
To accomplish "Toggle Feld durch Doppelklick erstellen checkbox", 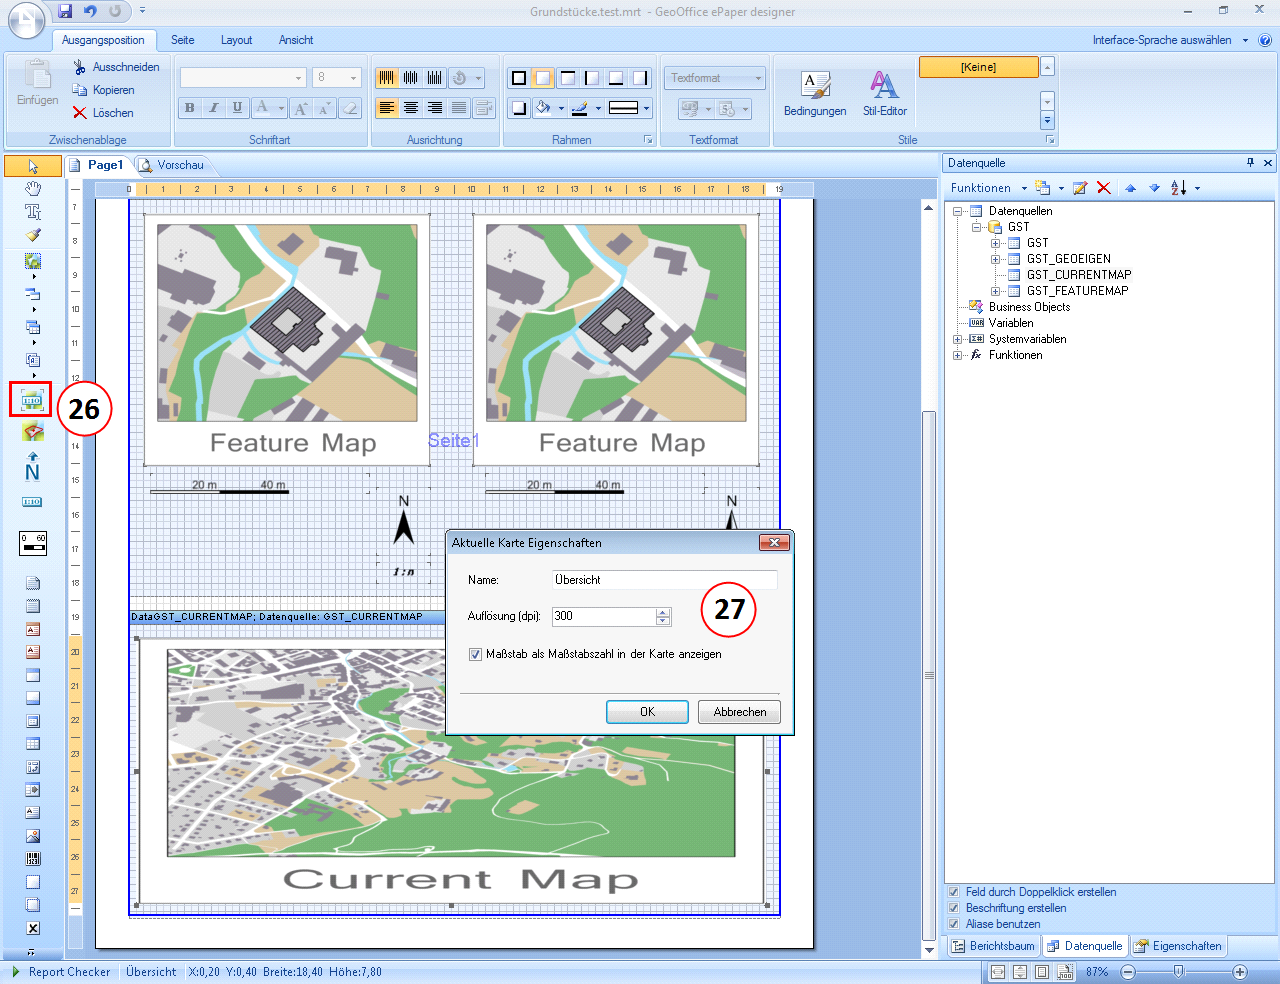I will (954, 892).
